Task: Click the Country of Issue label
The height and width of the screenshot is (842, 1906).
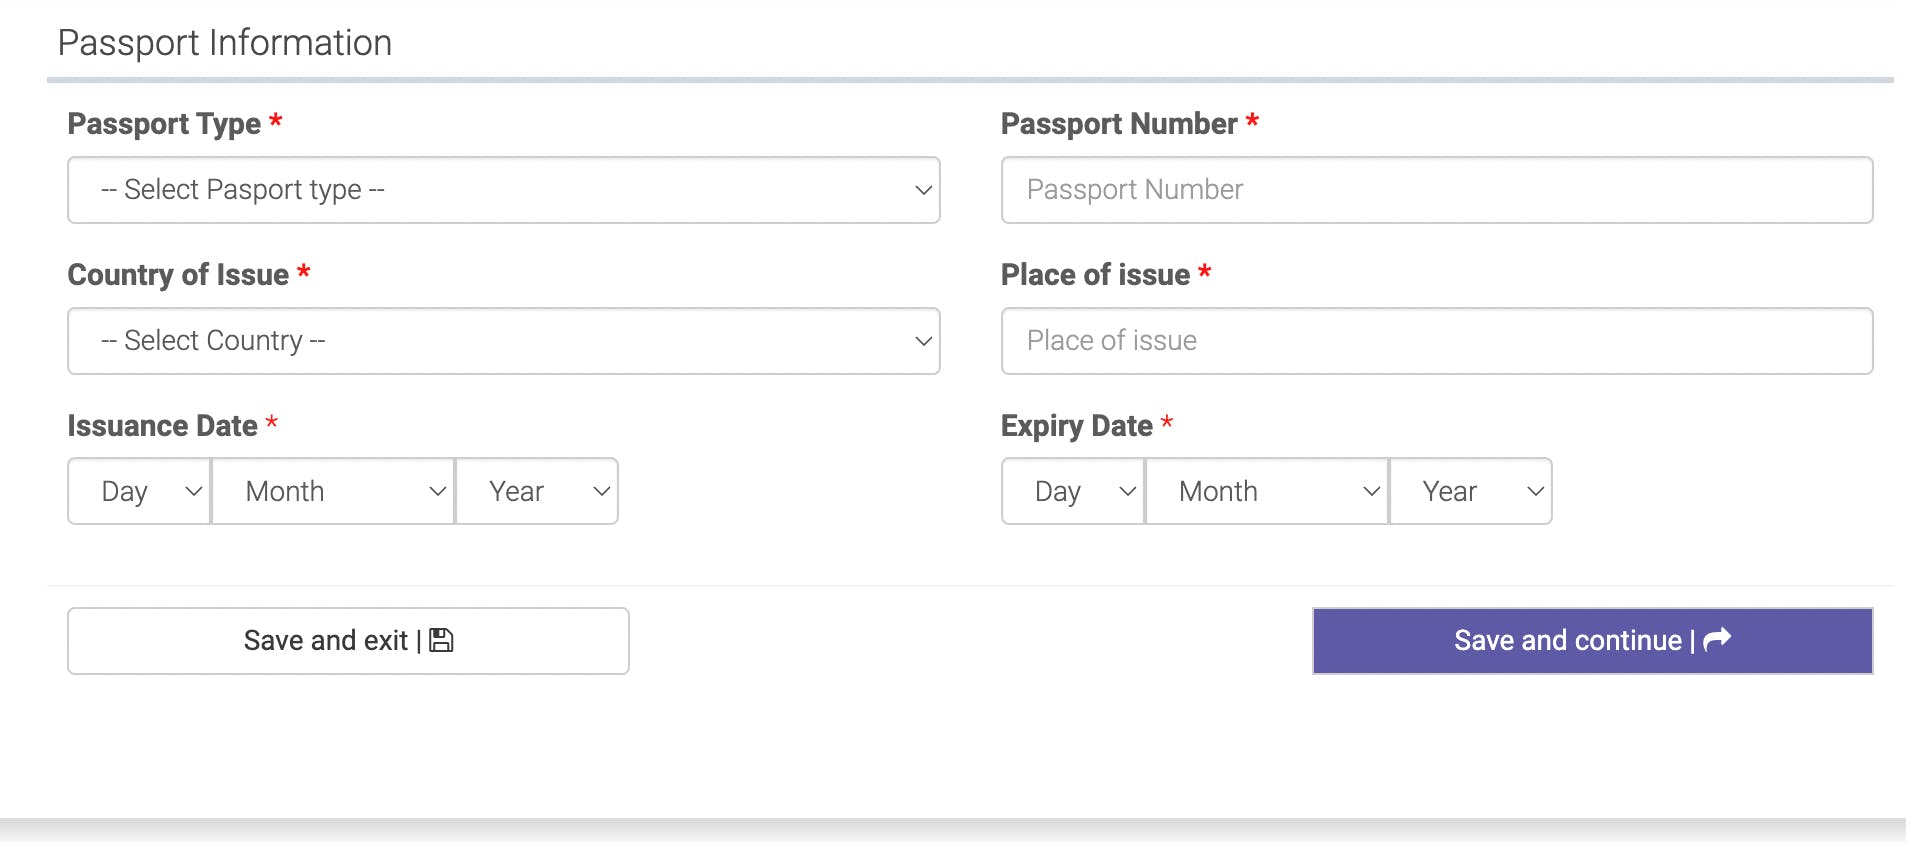Action: [178, 275]
